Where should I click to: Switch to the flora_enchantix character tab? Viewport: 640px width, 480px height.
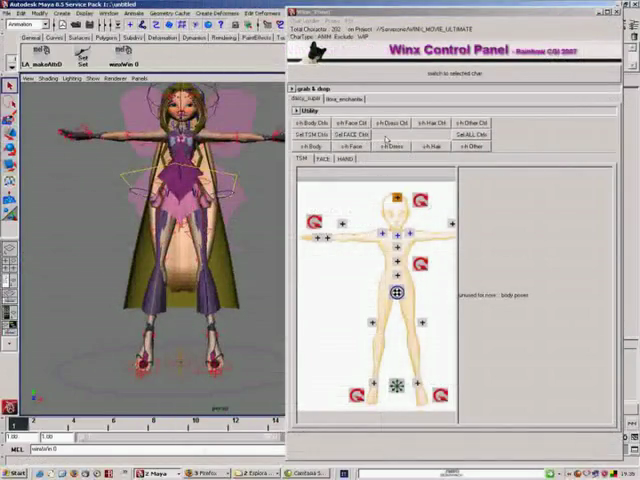click(344, 99)
